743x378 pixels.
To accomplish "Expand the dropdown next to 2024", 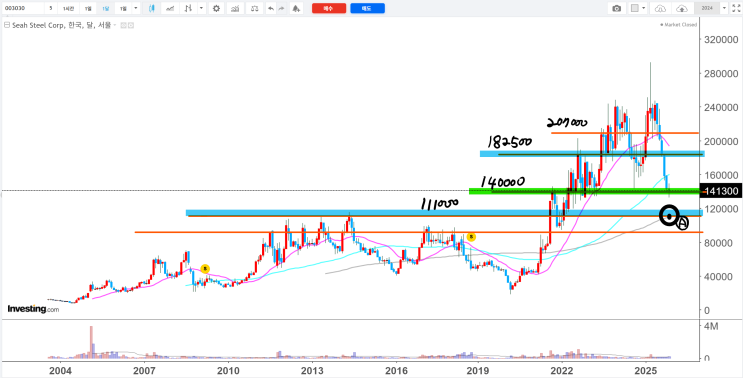I will 724,8.
